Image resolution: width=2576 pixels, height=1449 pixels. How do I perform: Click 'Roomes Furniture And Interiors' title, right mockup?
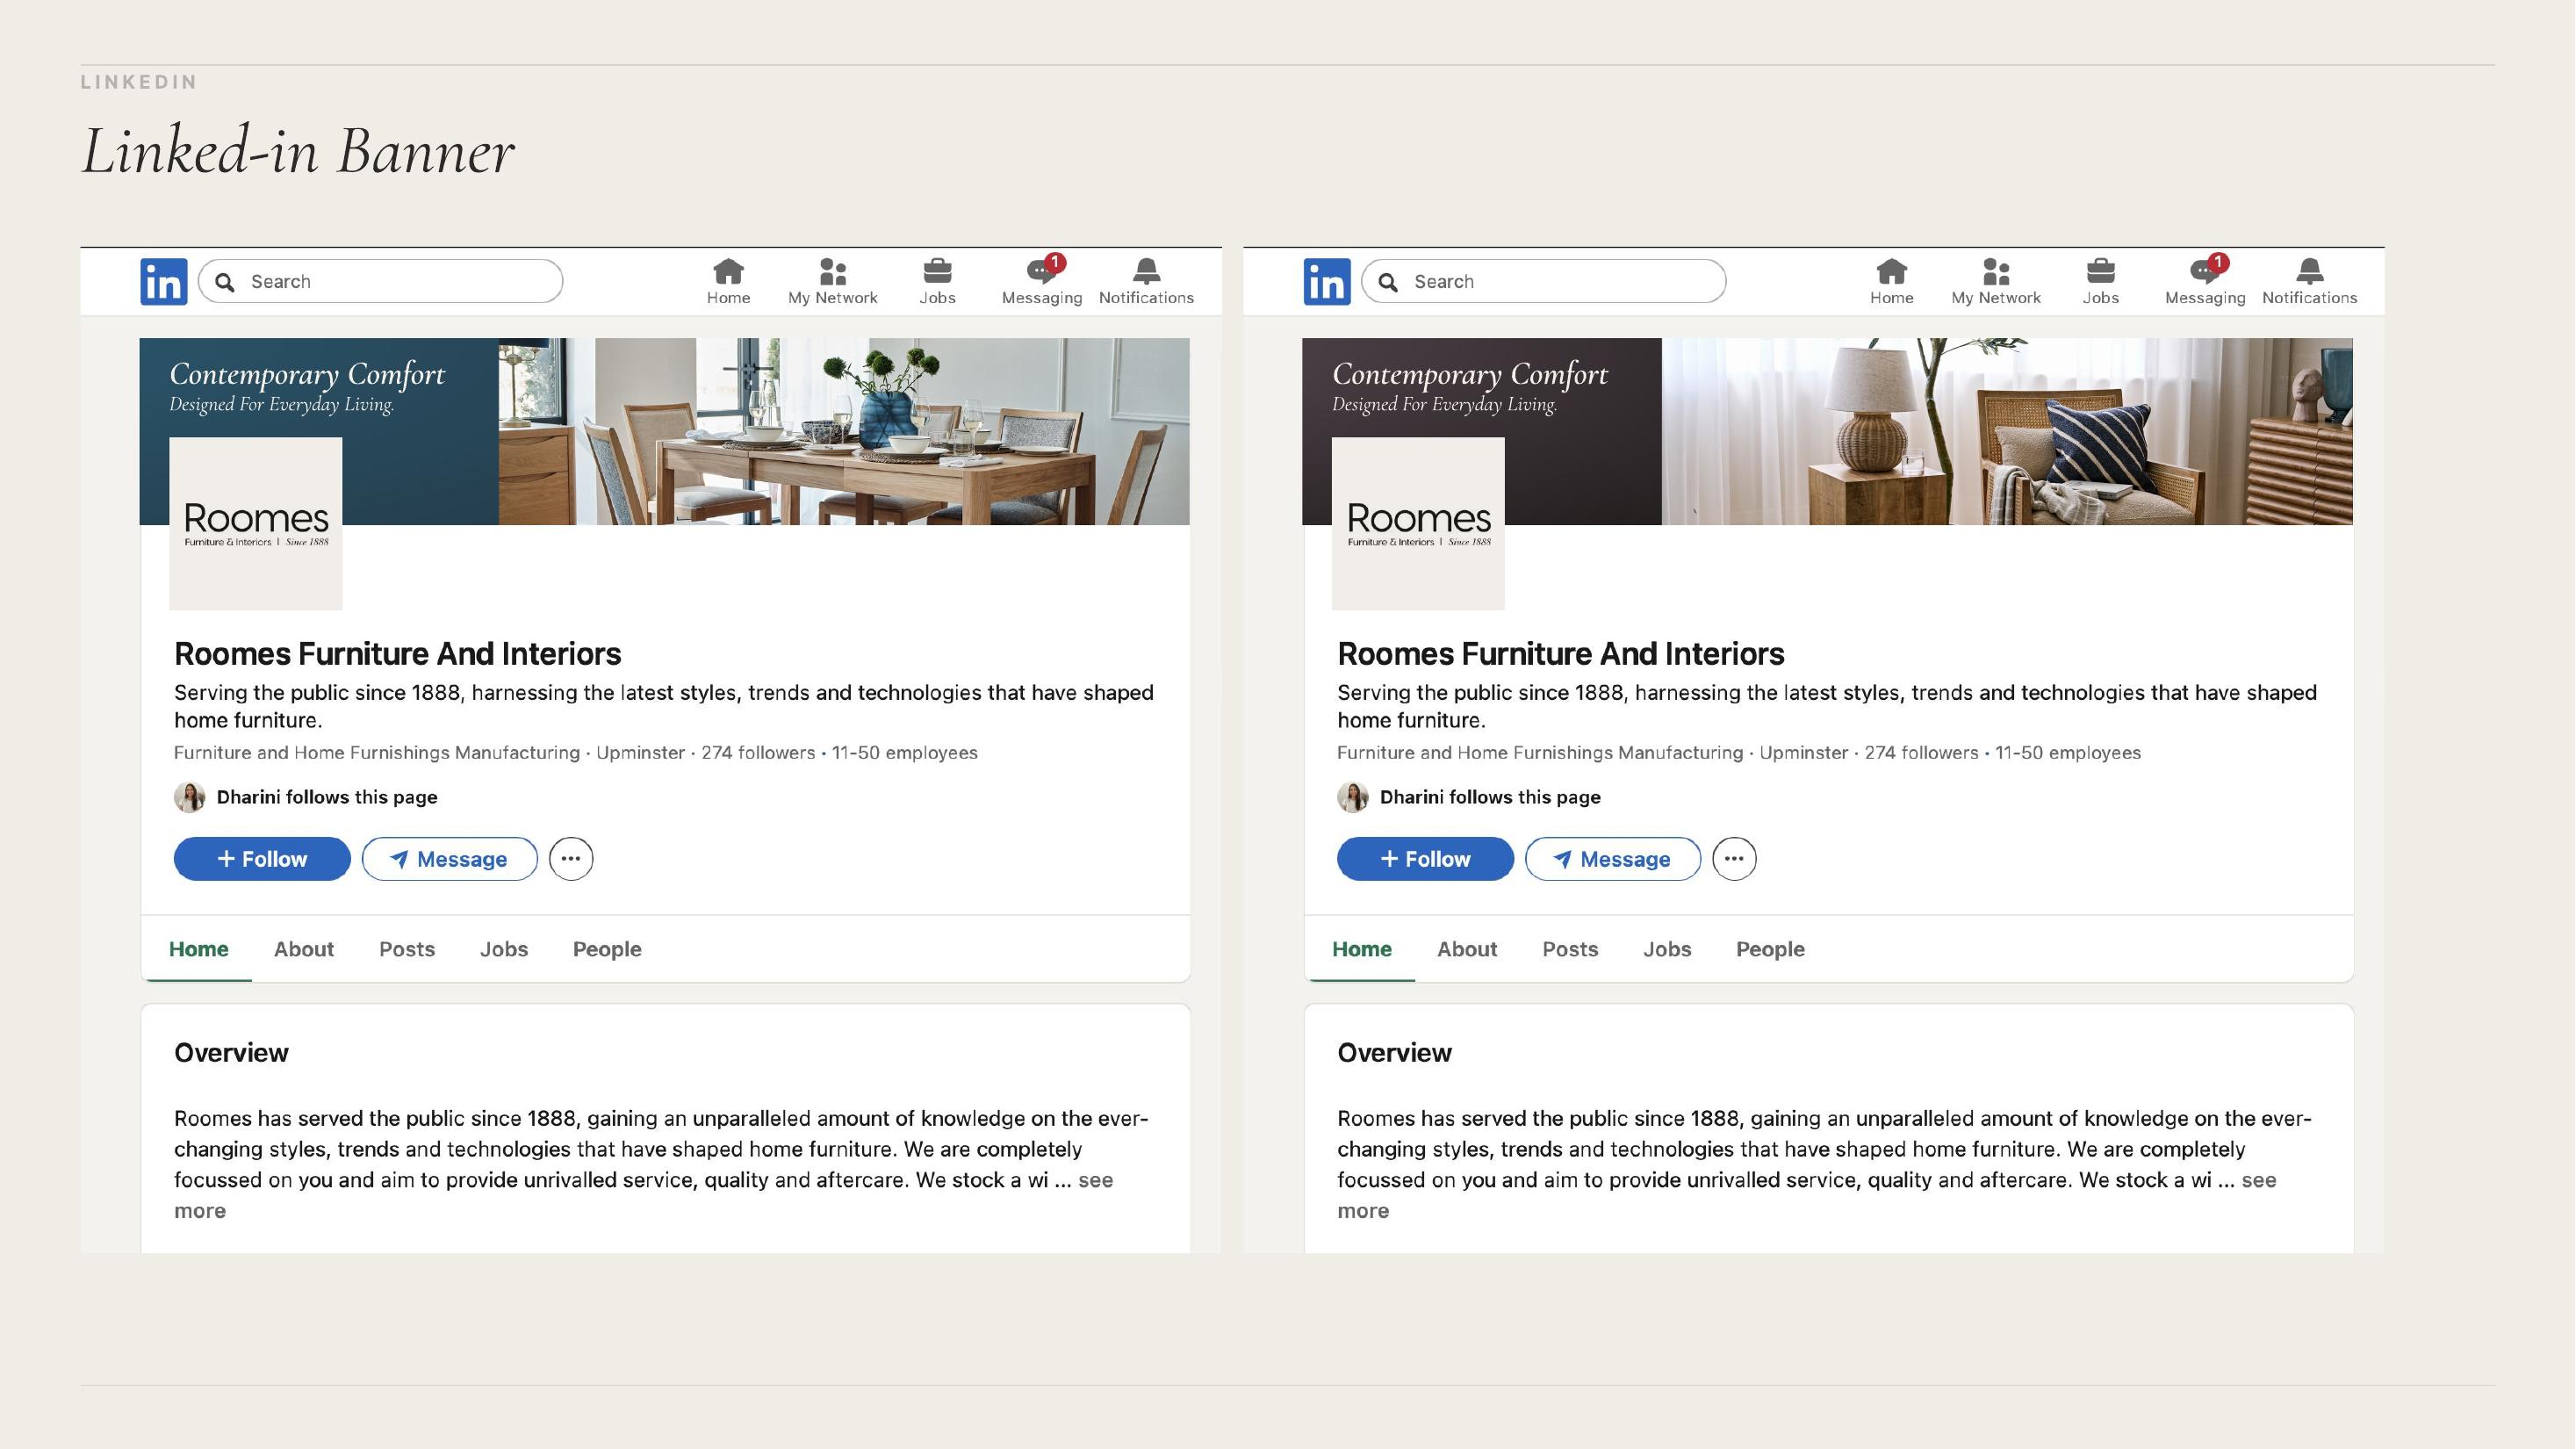pyautogui.click(x=1560, y=653)
